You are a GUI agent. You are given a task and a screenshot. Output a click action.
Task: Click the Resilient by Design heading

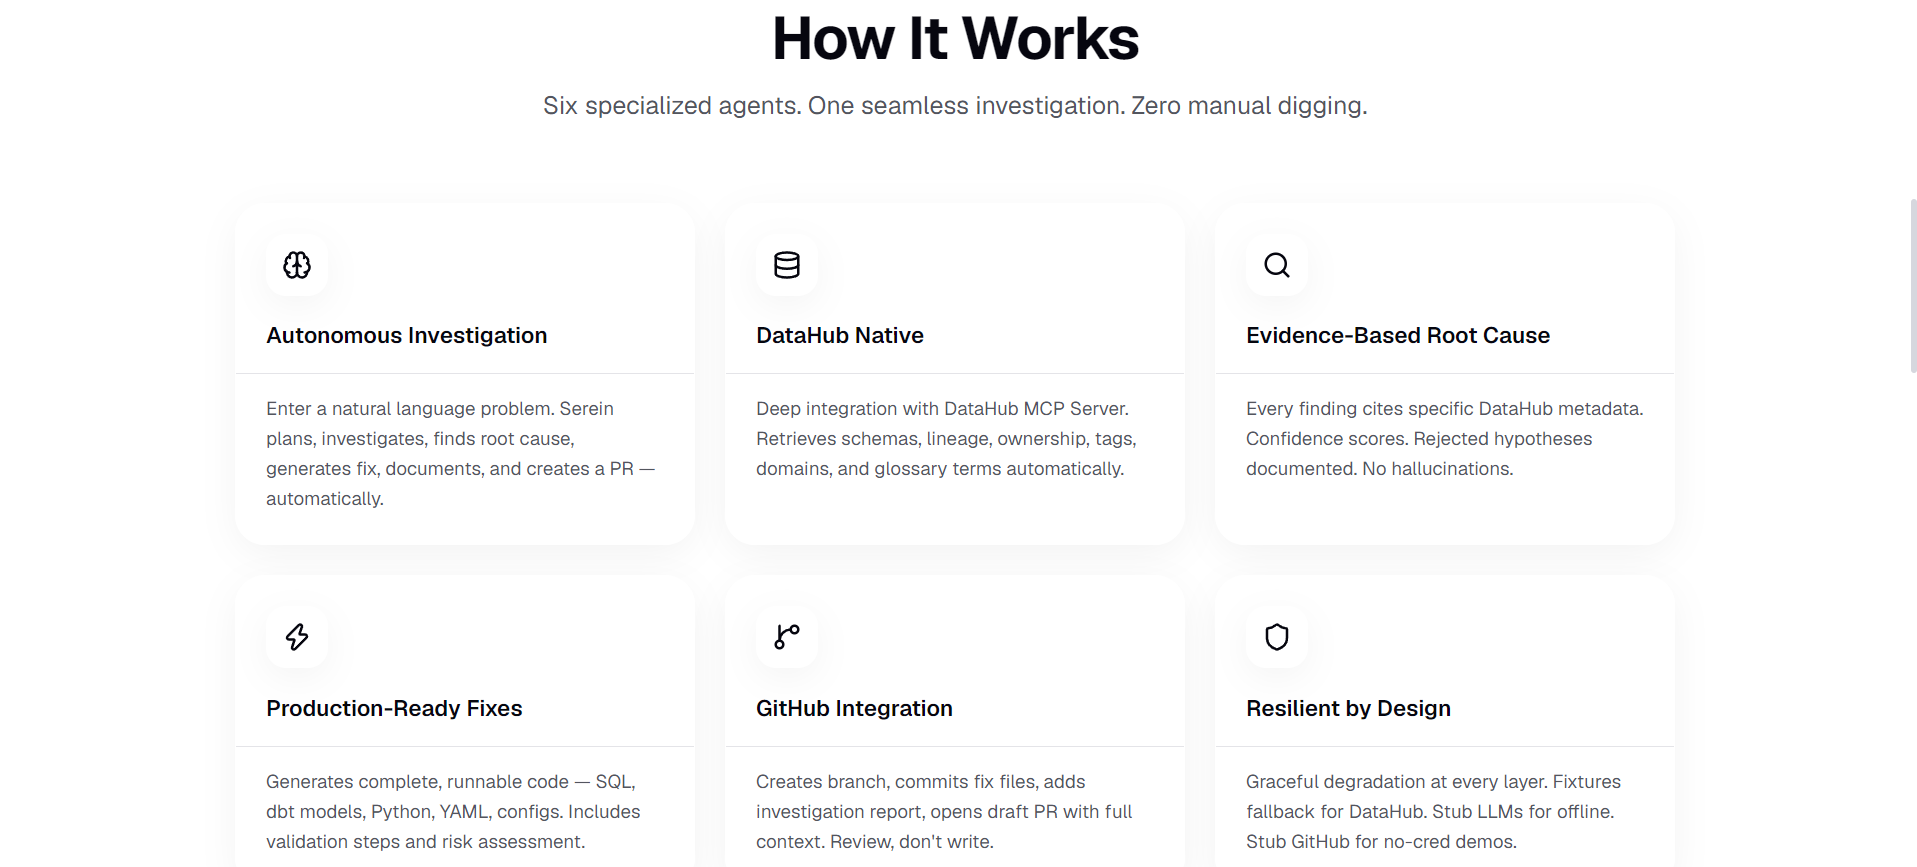coord(1348,709)
